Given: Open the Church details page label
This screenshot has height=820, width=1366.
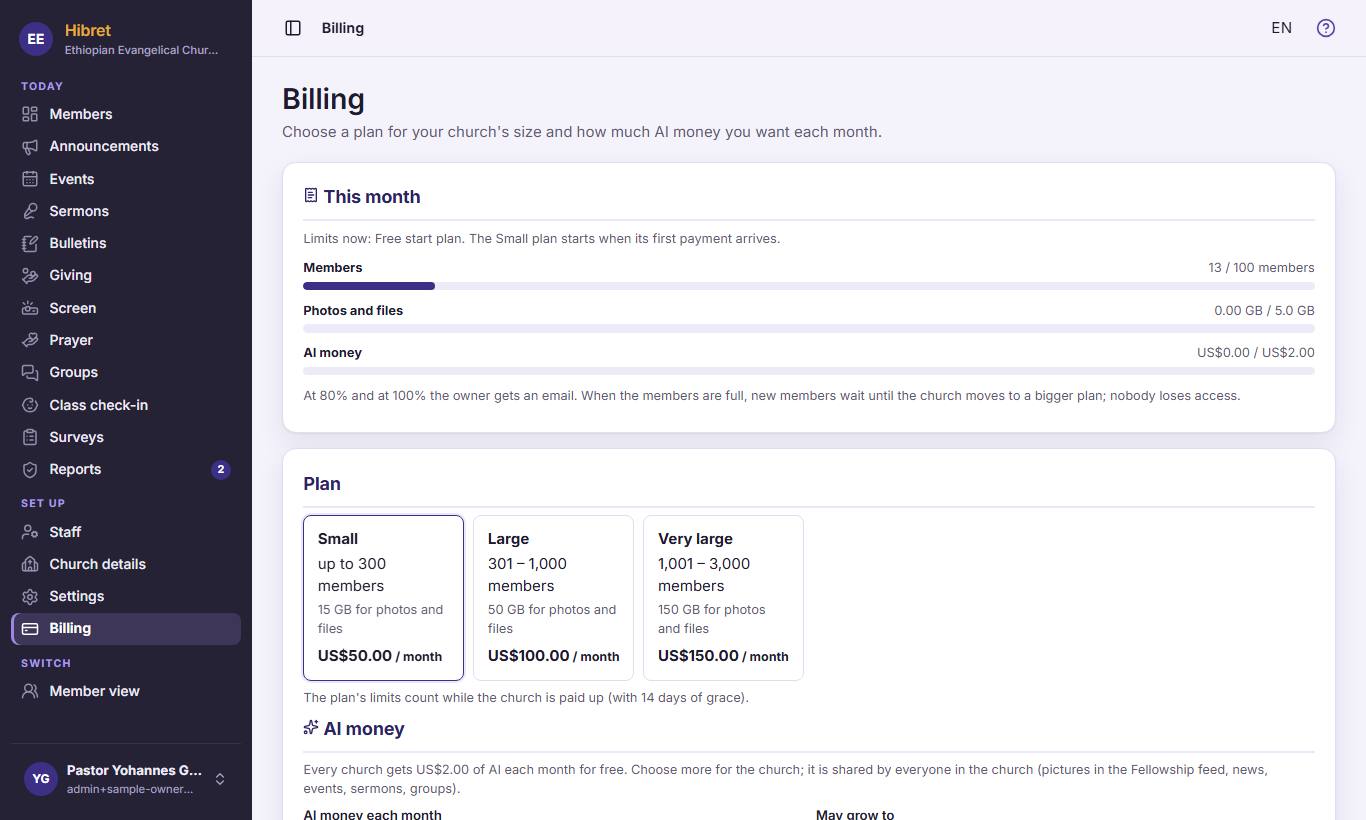Looking at the screenshot, I should [x=97, y=564].
